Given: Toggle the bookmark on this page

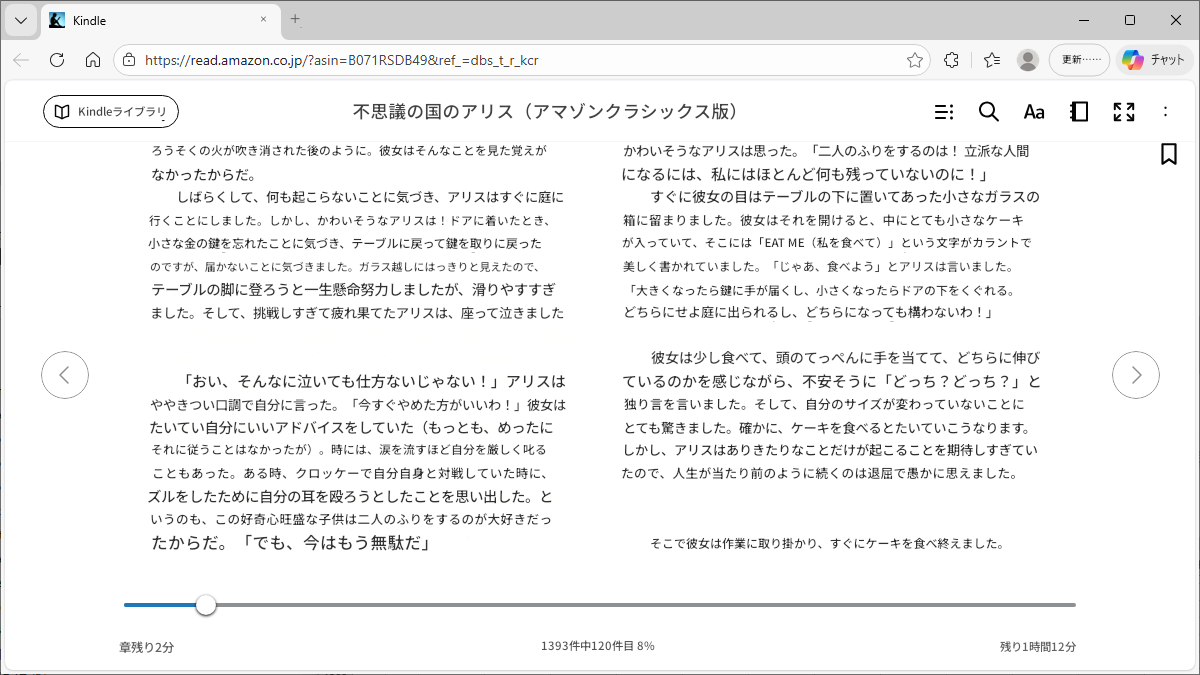Looking at the screenshot, I should tap(1168, 154).
